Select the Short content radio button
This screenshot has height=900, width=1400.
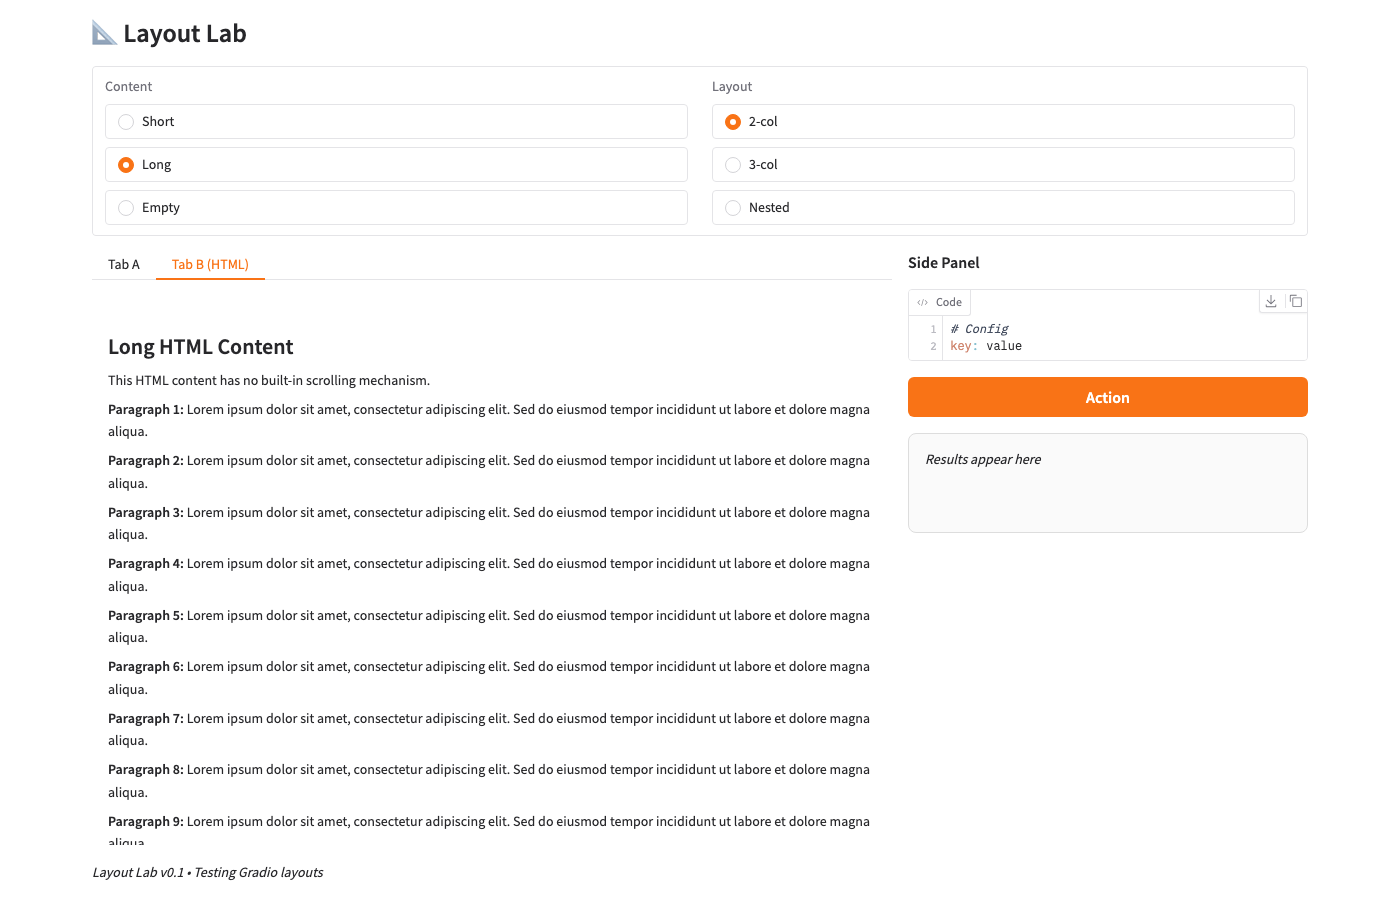tap(126, 122)
